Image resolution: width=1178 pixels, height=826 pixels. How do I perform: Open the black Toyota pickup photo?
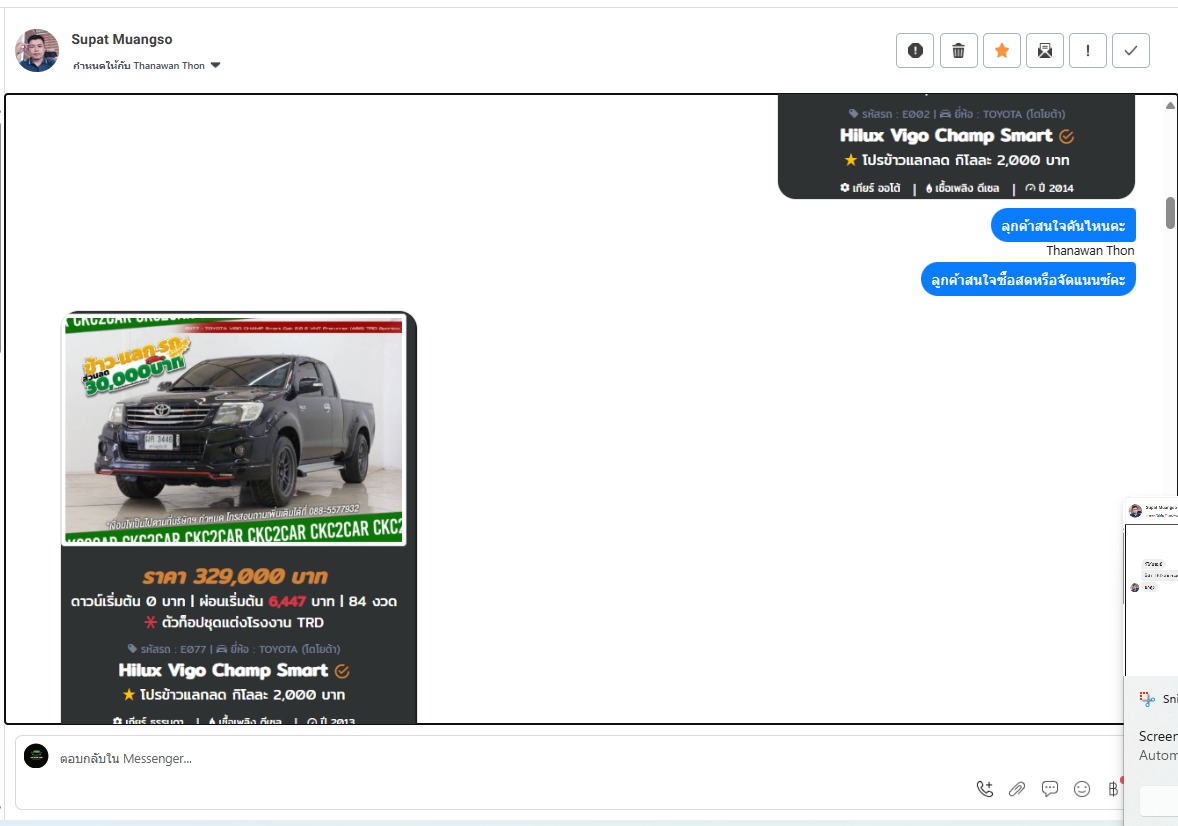pos(234,430)
